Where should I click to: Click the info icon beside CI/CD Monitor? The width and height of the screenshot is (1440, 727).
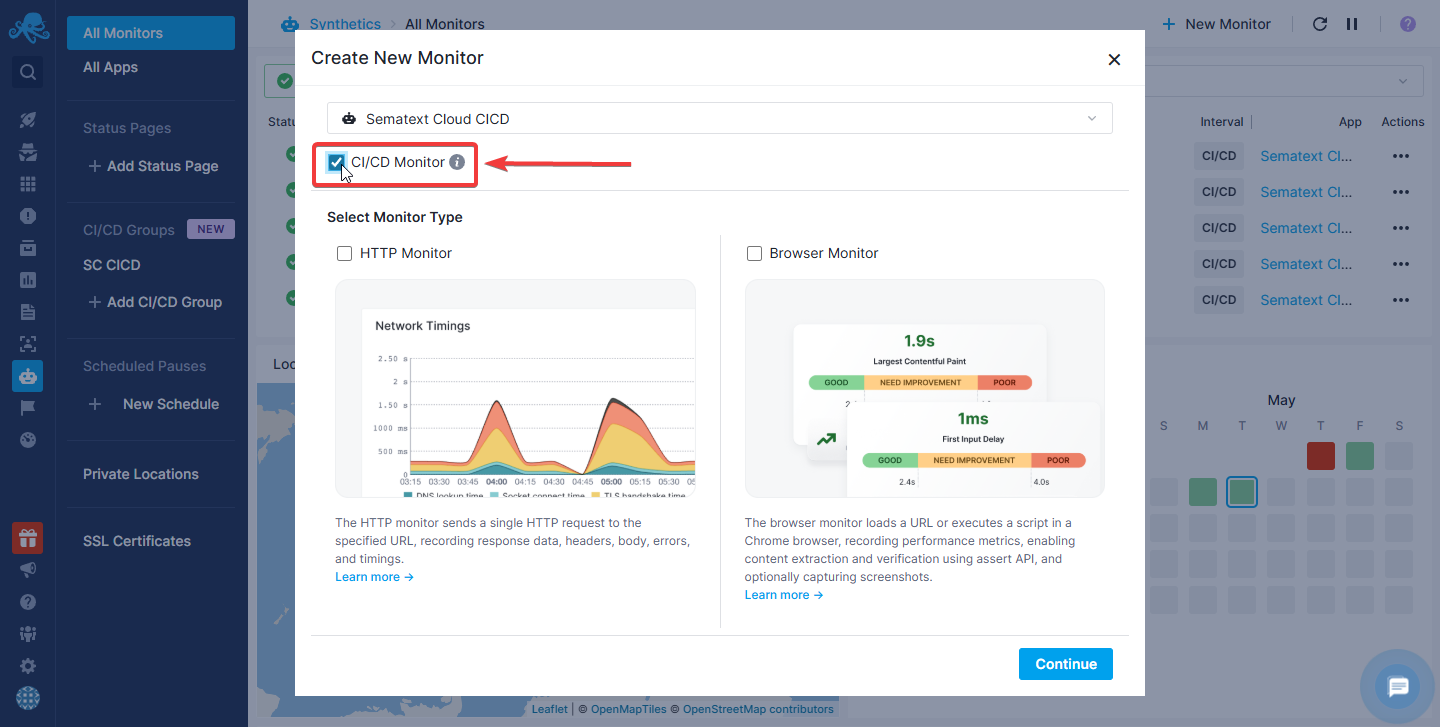457,162
